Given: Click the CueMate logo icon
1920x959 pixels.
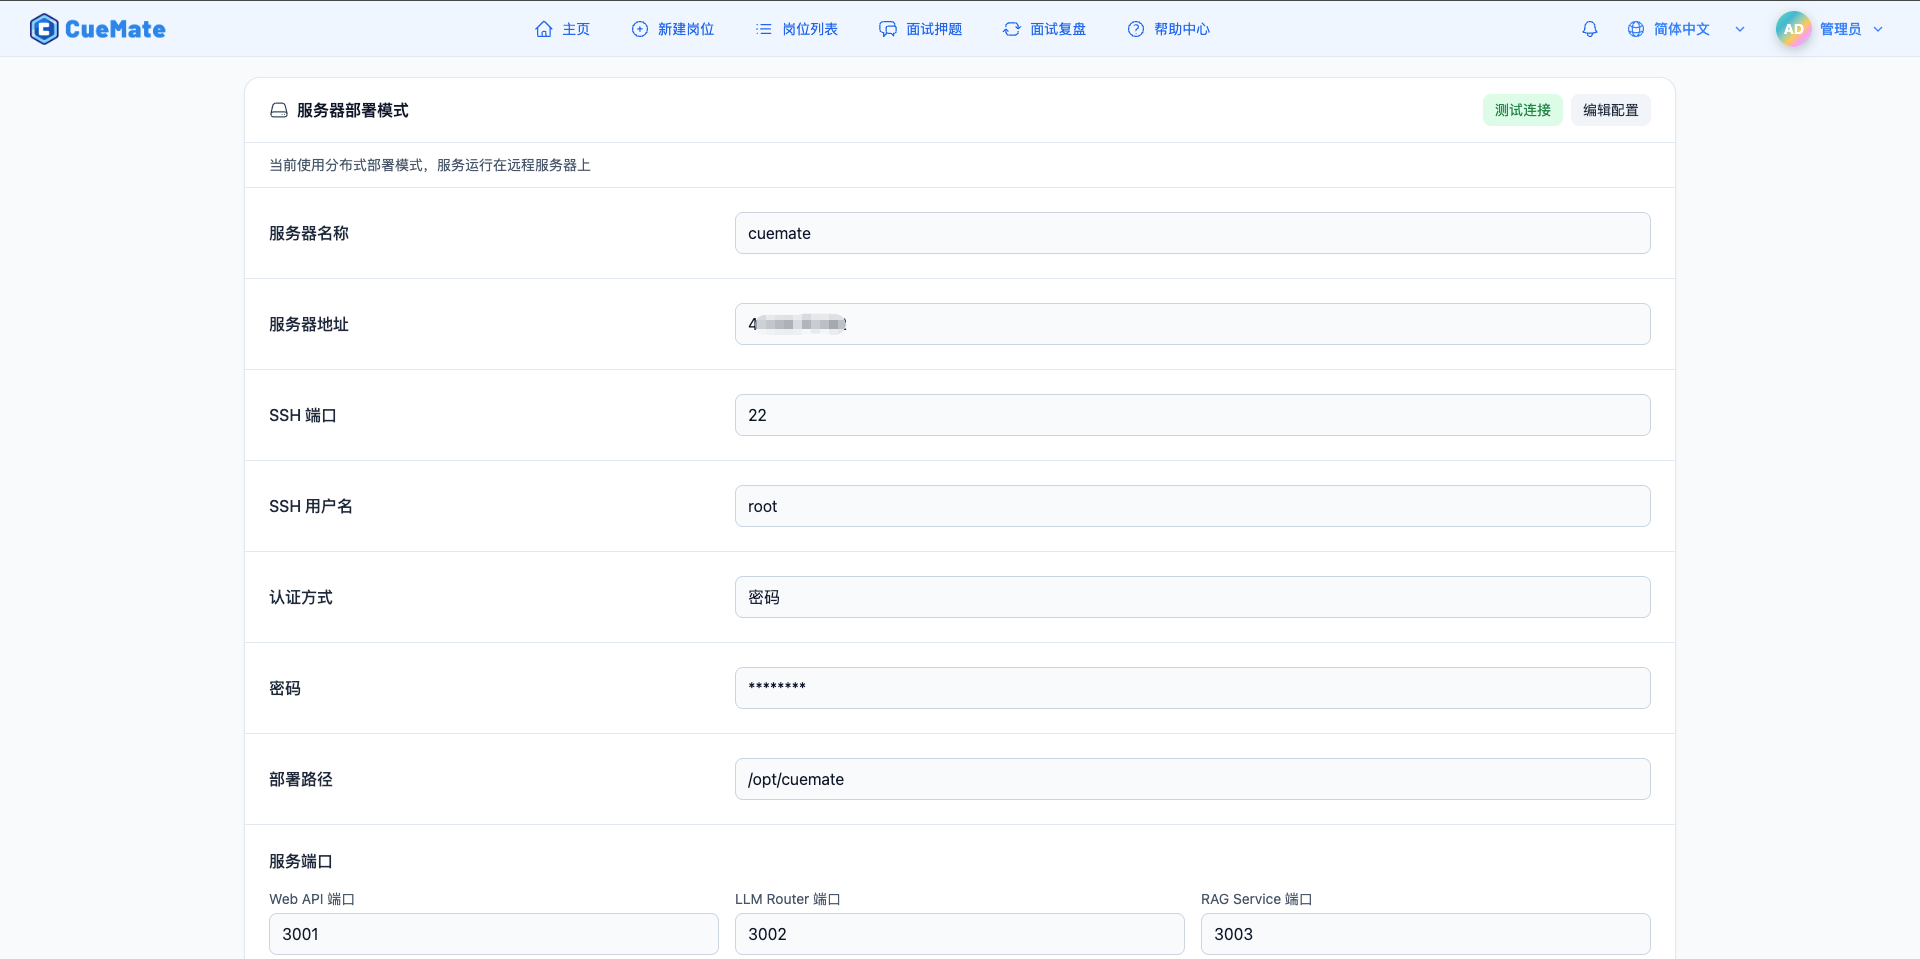Looking at the screenshot, I should tap(44, 29).
